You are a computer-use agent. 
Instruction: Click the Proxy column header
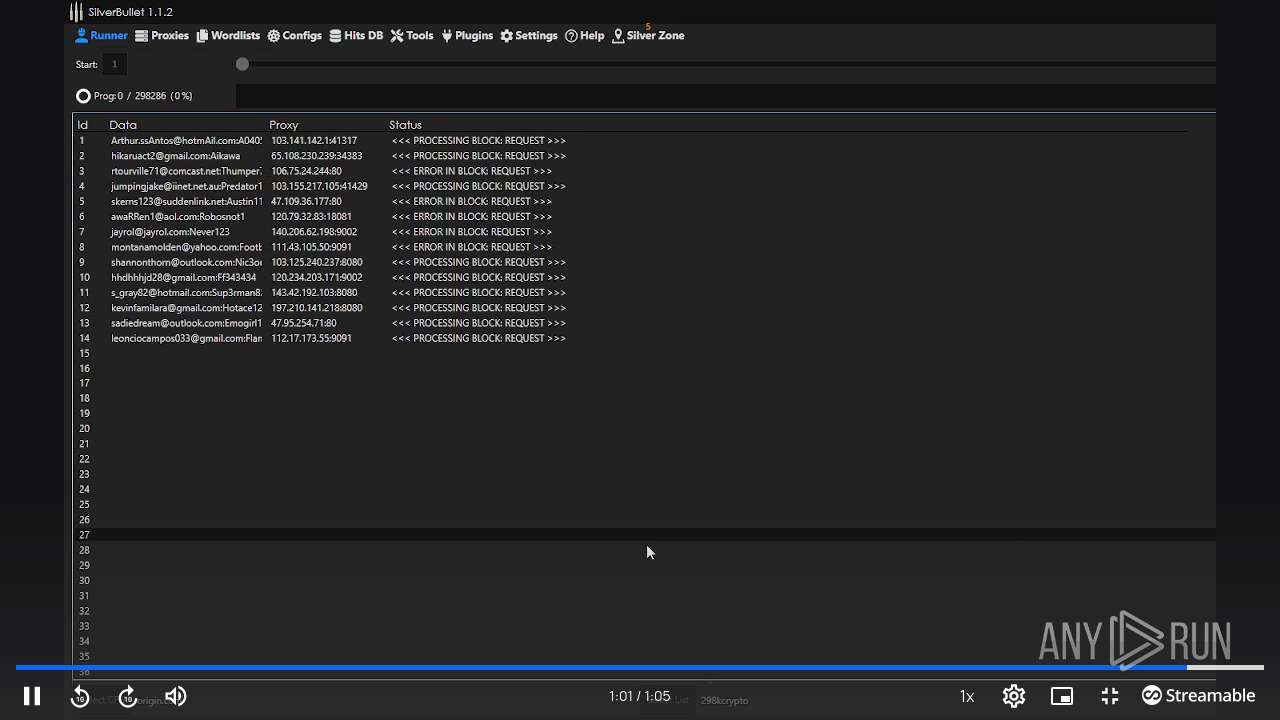coord(284,125)
